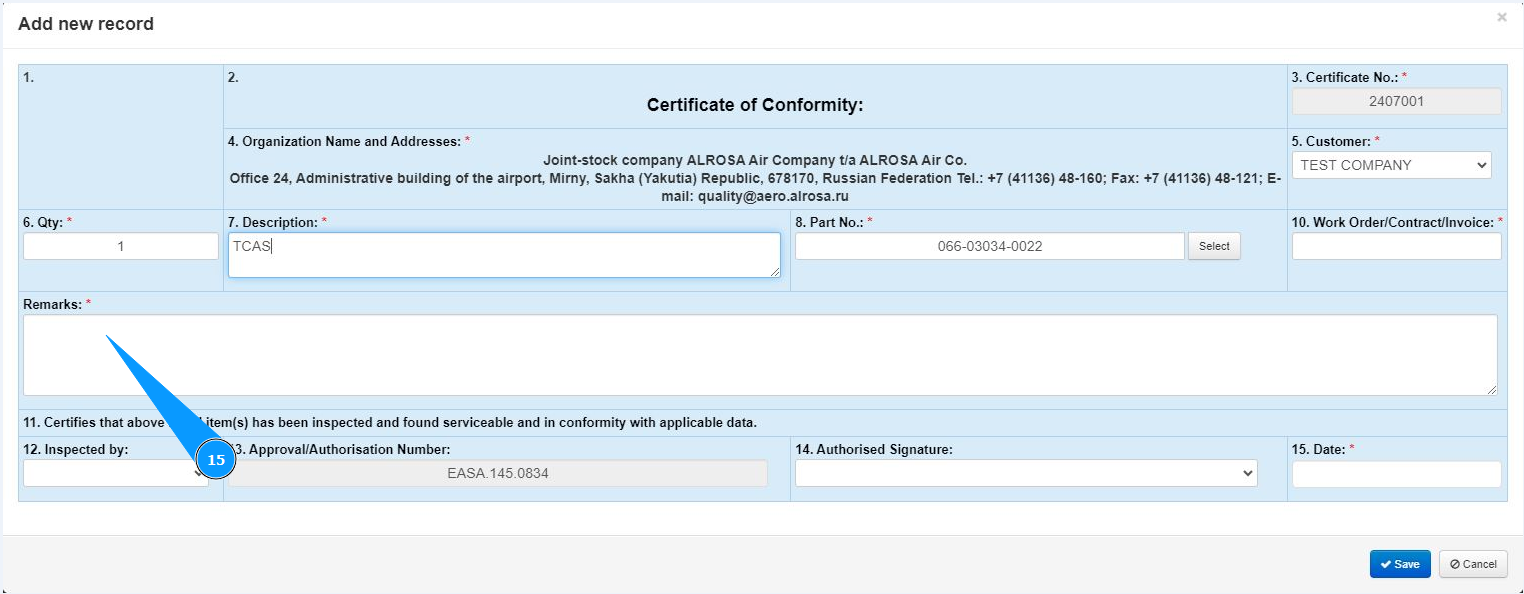Click the Certificate of Conformity heading

point(755,105)
